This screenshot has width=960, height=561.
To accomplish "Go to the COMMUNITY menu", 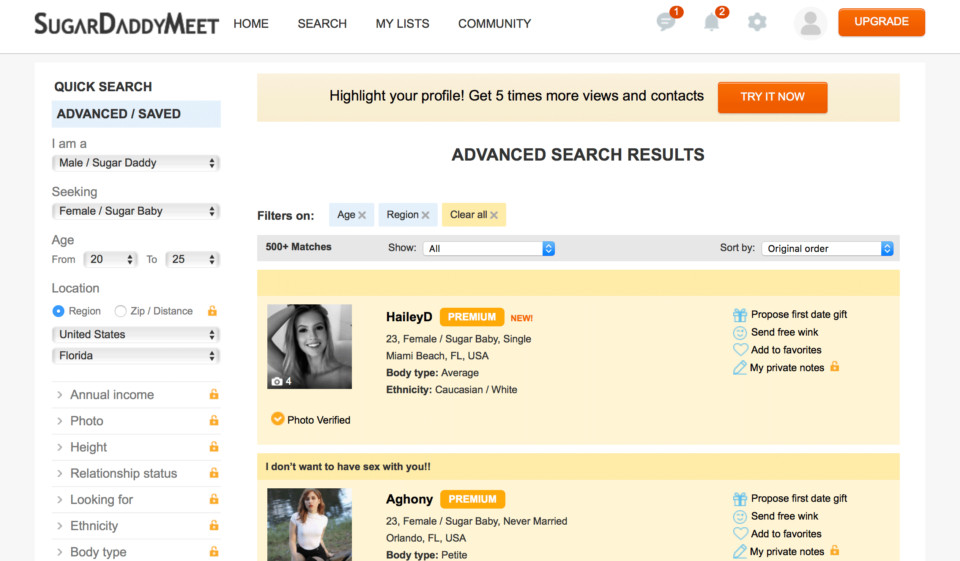I will tap(494, 23).
